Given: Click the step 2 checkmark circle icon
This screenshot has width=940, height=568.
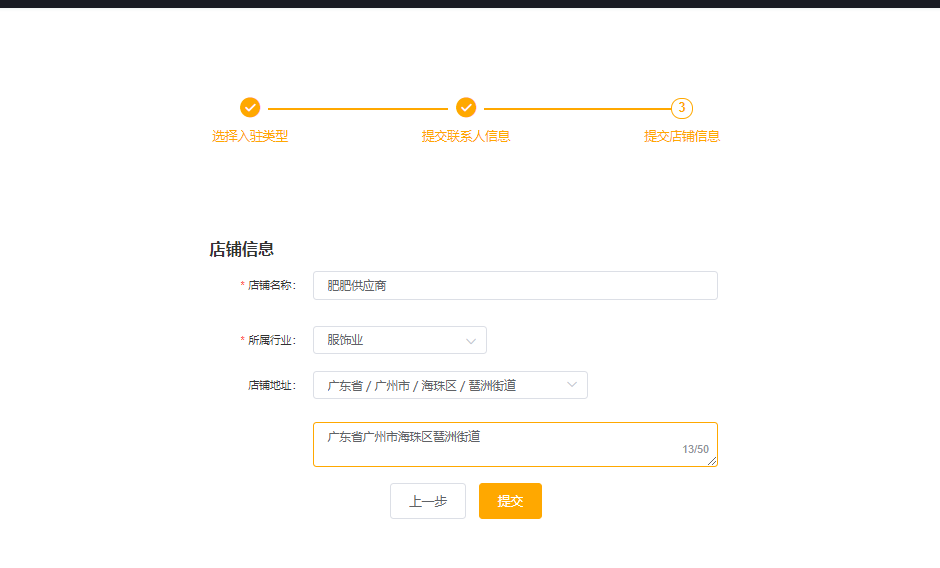Looking at the screenshot, I should 466,108.
